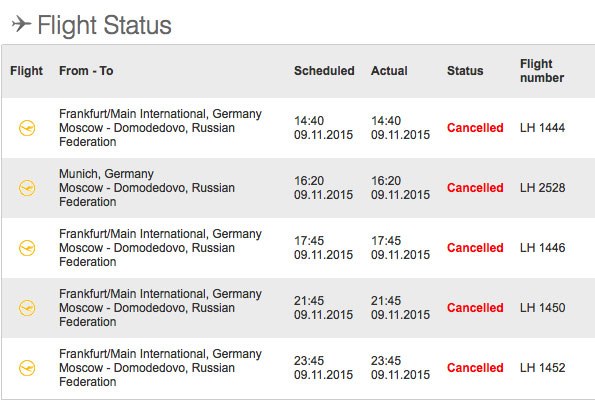Viewport: 595px width, 400px height.
Task: Click Lufthansa logo for flight LH 1444
Action: click(27, 128)
